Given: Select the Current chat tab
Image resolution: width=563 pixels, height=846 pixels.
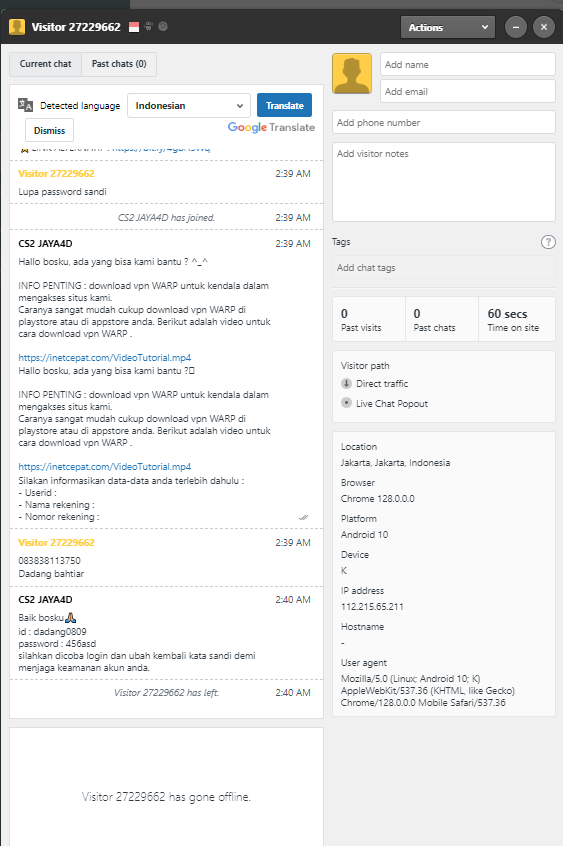Looking at the screenshot, I should pos(45,64).
